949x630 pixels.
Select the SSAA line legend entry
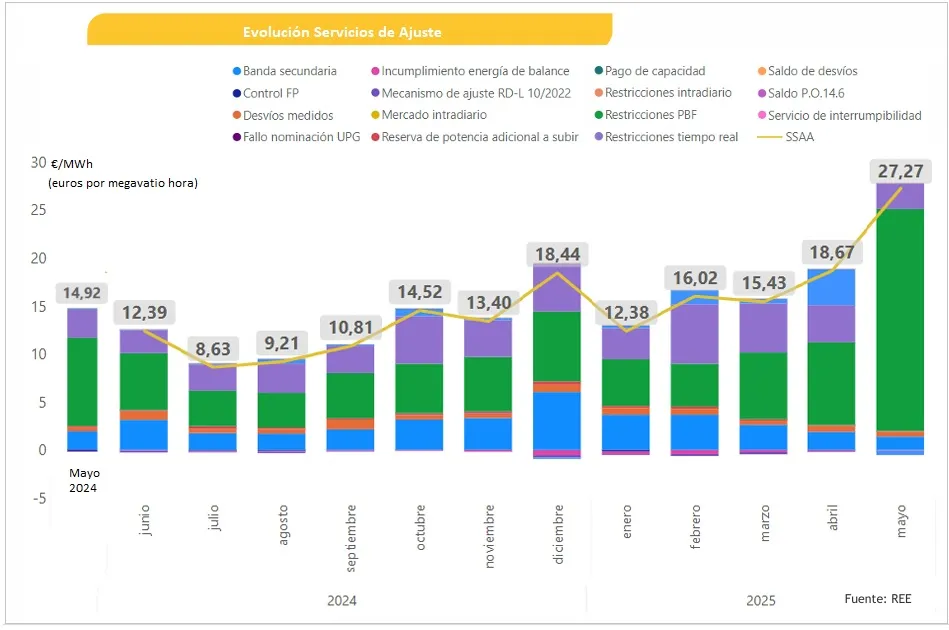(x=786, y=137)
